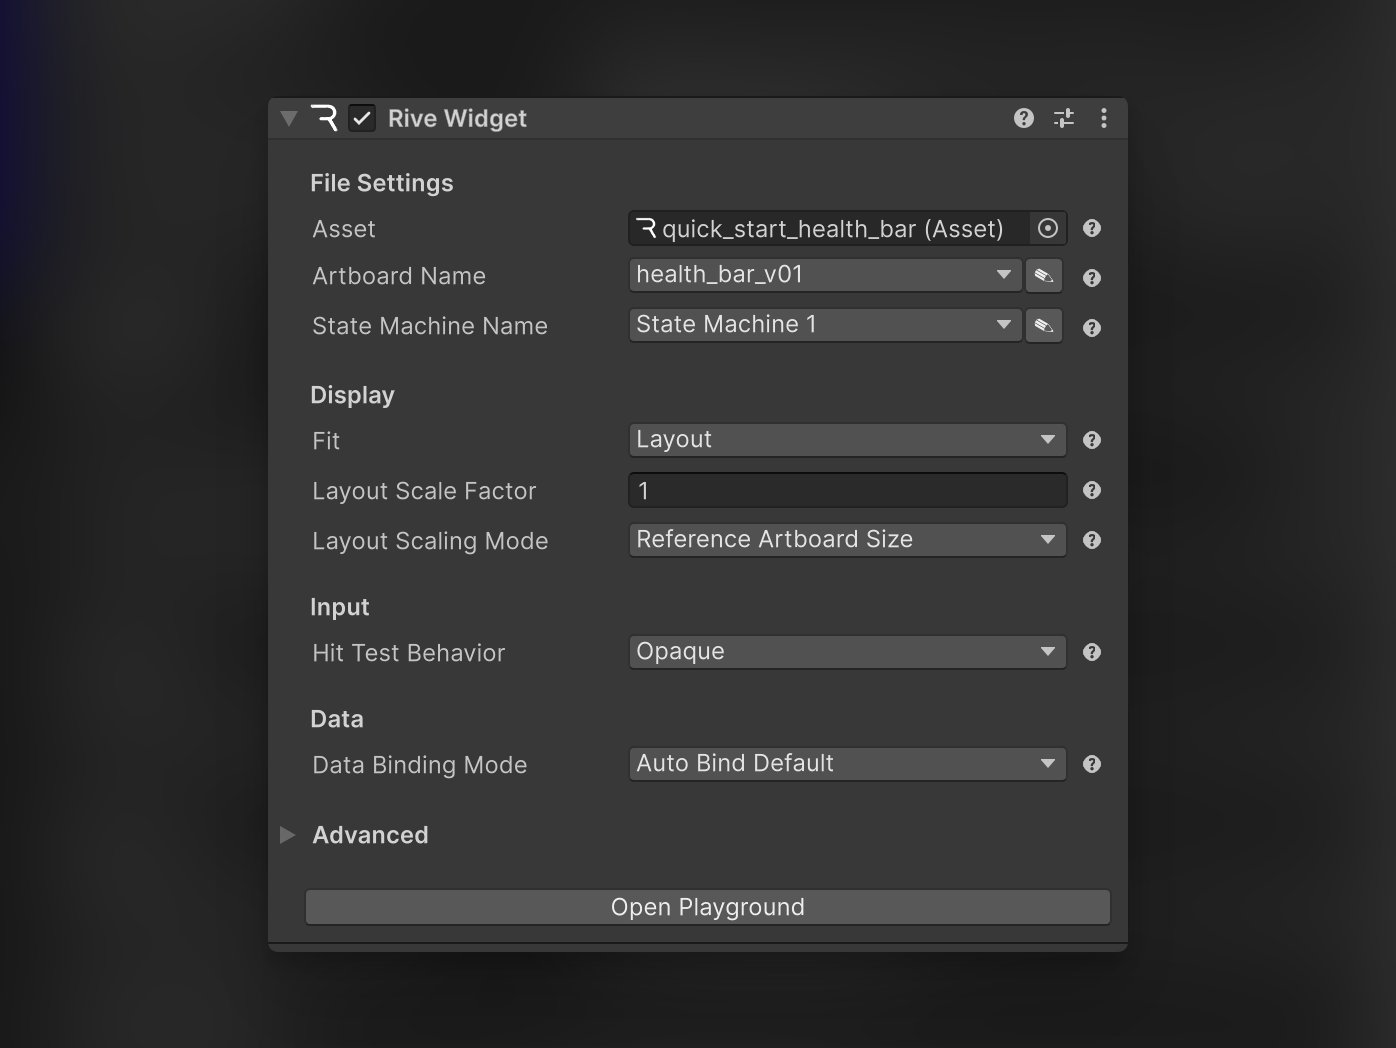
Task: Click the Layout Scaling Mode label
Action: click(x=430, y=541)
